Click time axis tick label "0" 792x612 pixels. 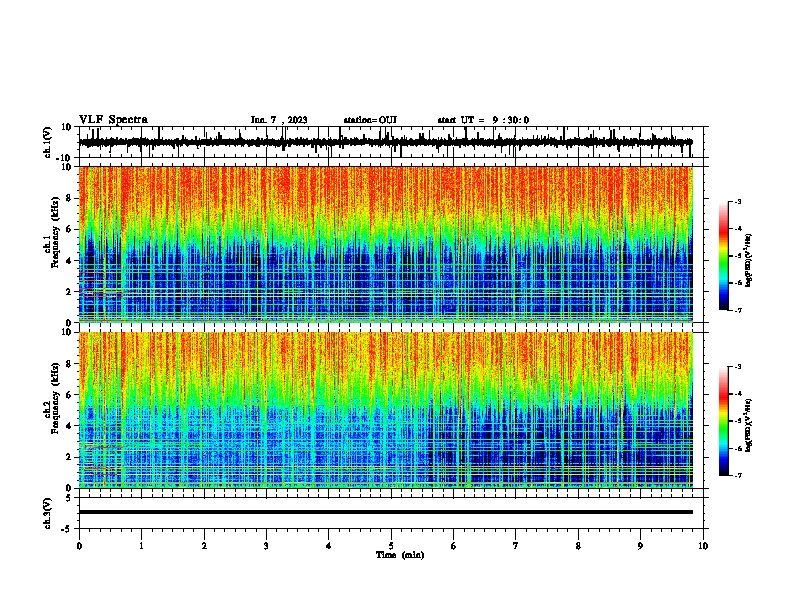pyautogui.click(x=79, y=546)
